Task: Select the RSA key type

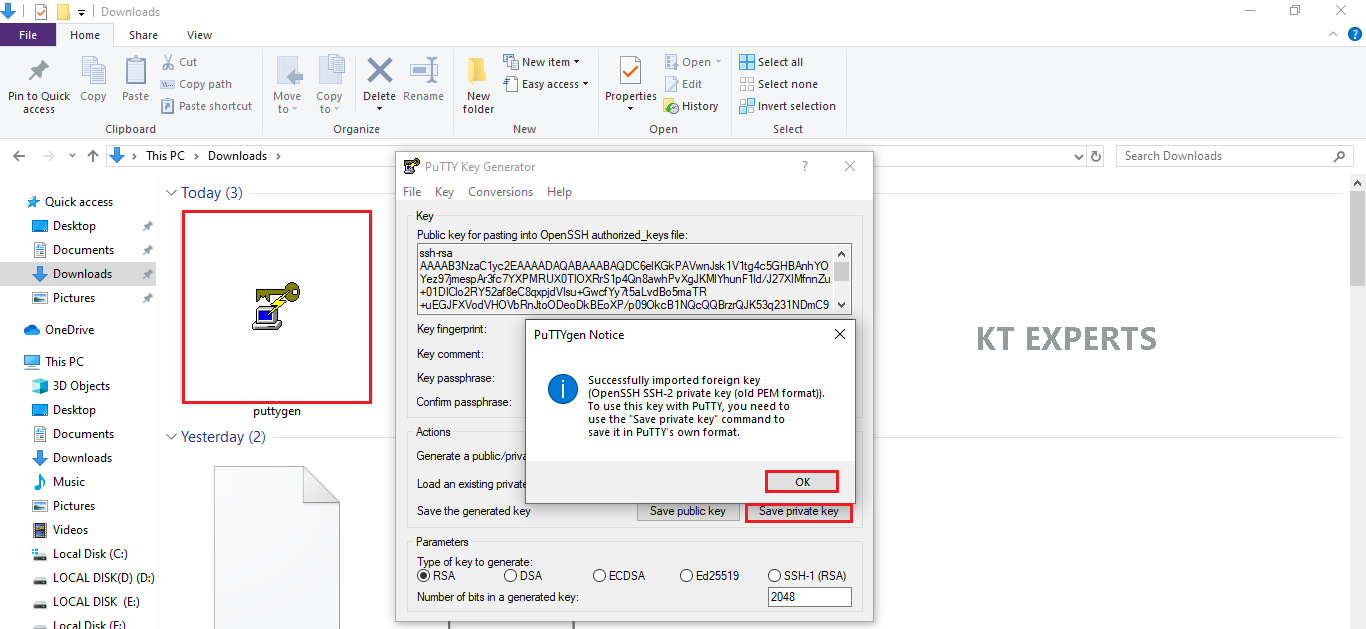Action: click(x=424, y=575)
